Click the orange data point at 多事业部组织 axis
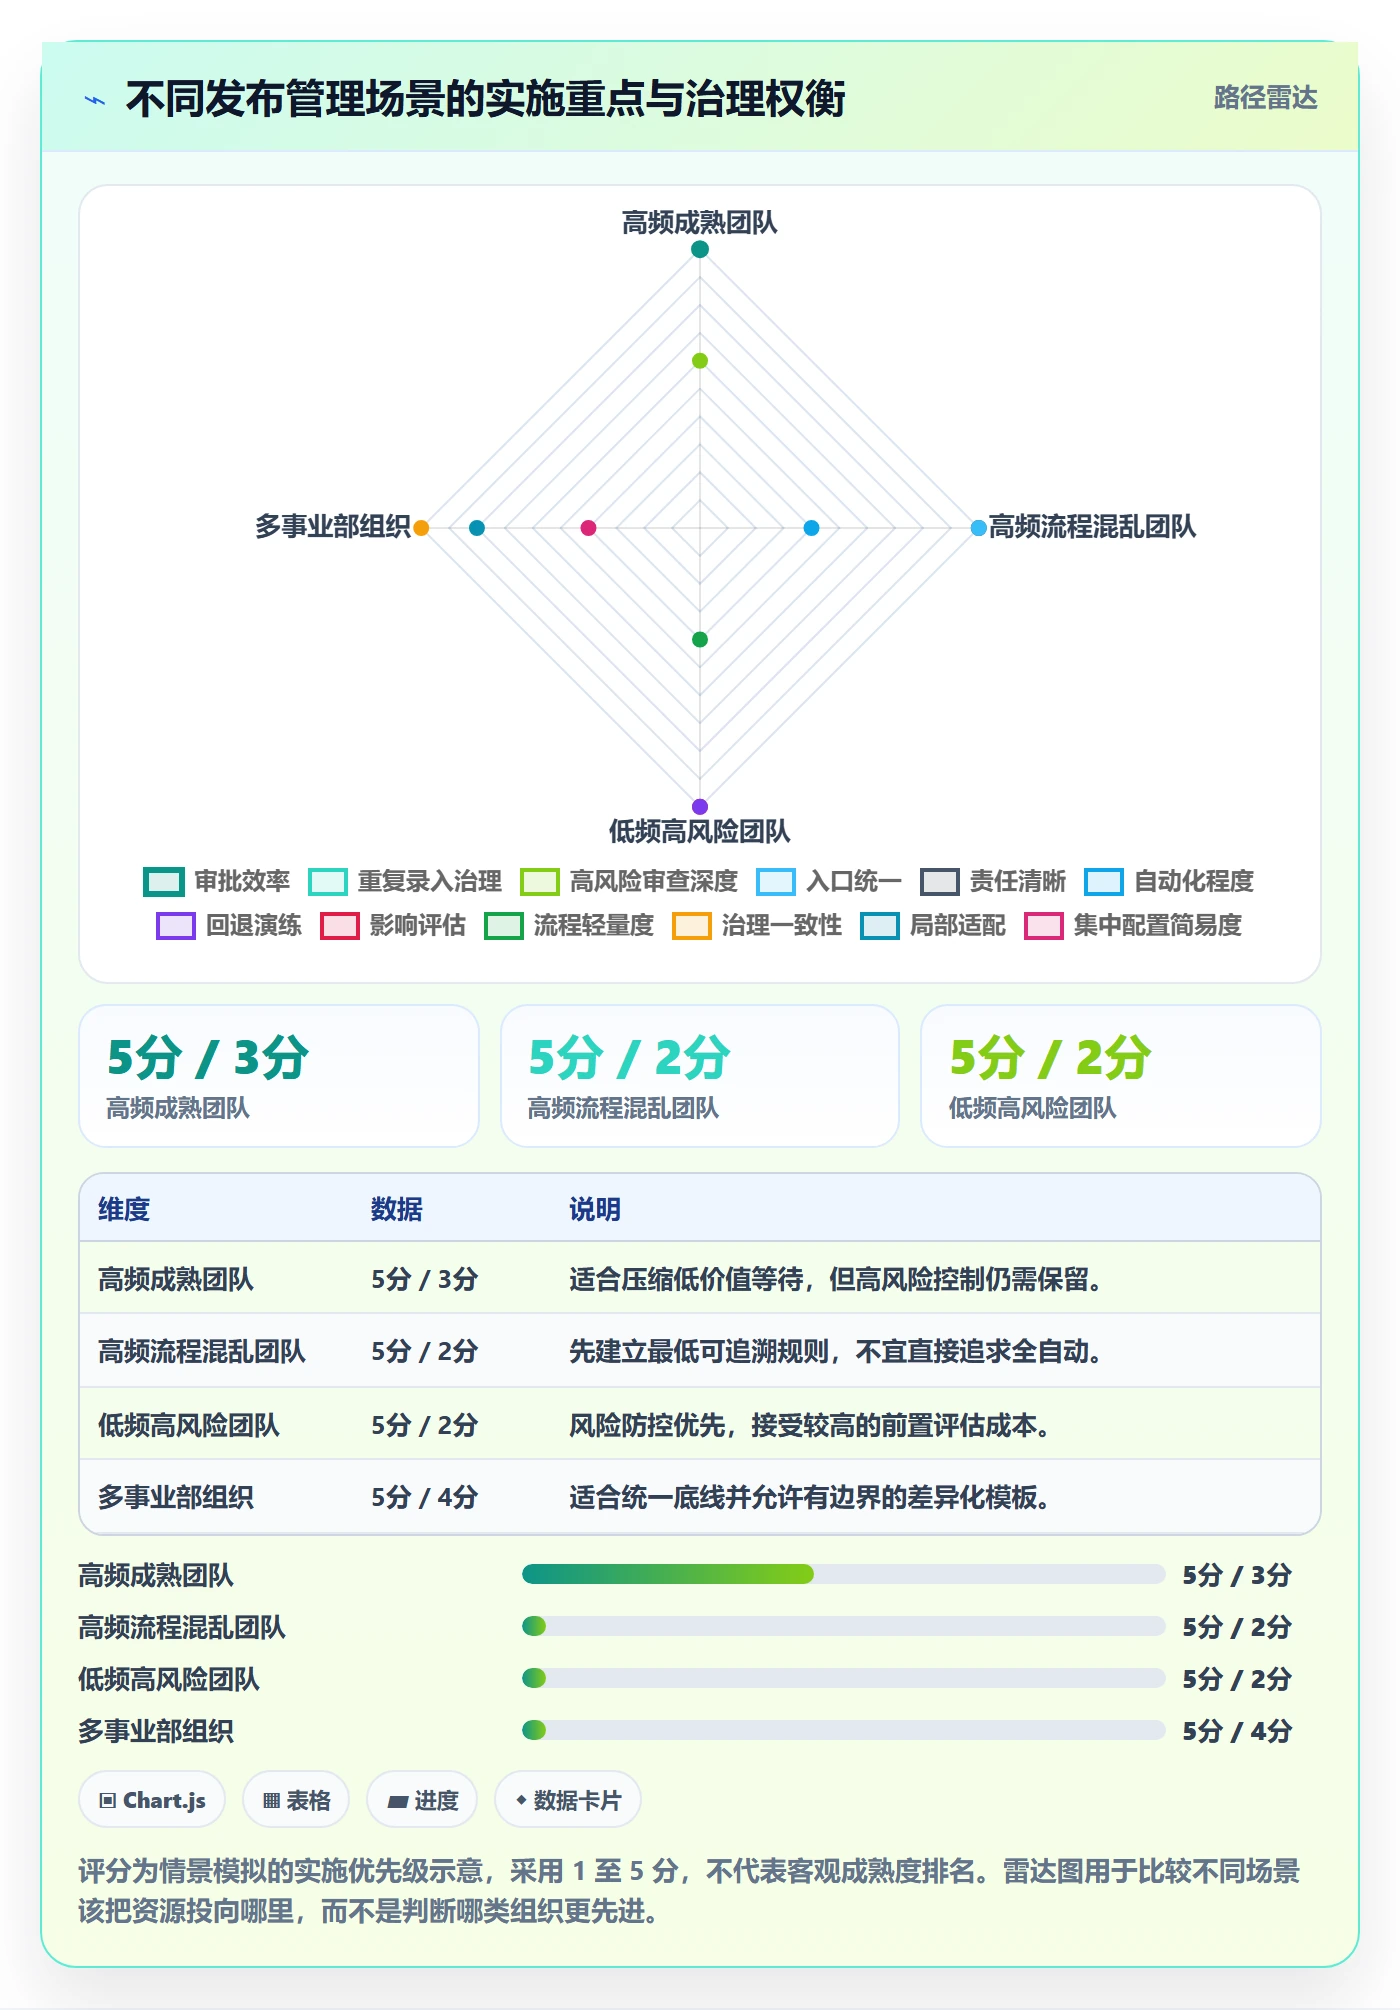The image size is (1400, 2010). [x=421, y=528]
